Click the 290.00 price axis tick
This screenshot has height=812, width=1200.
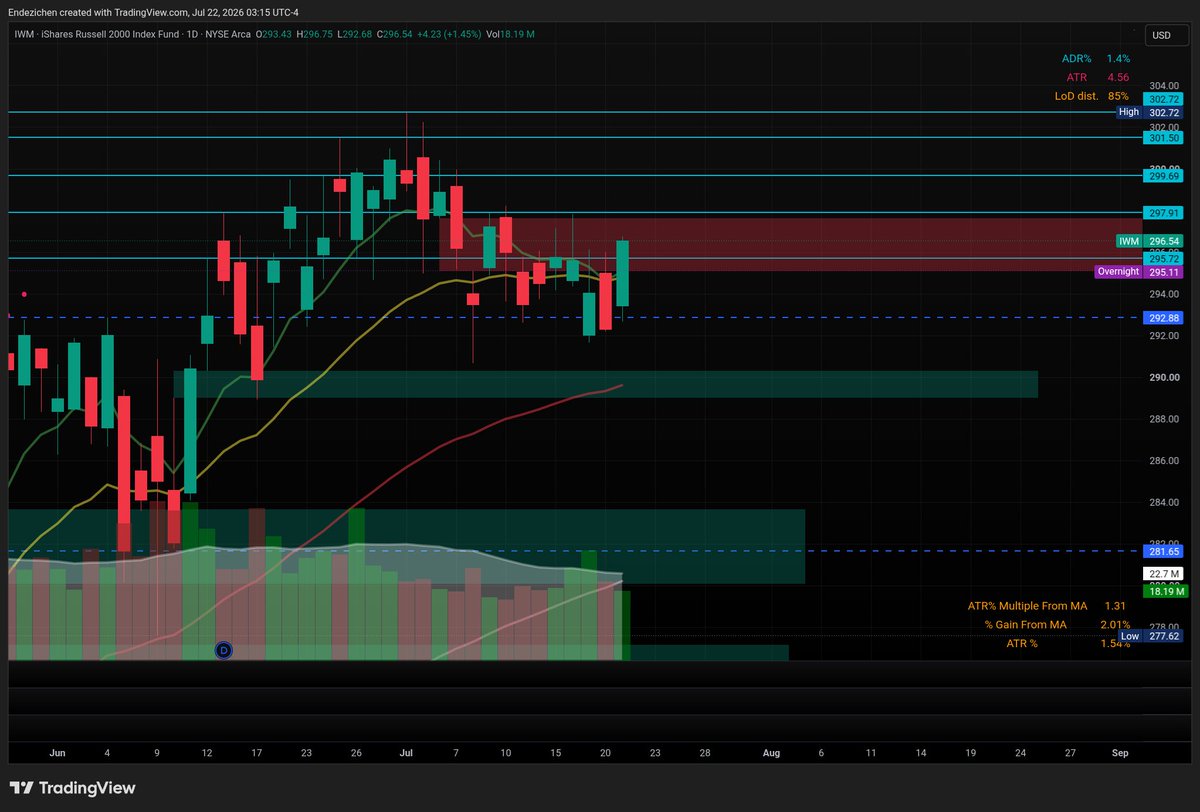[x=1164, y=377]
